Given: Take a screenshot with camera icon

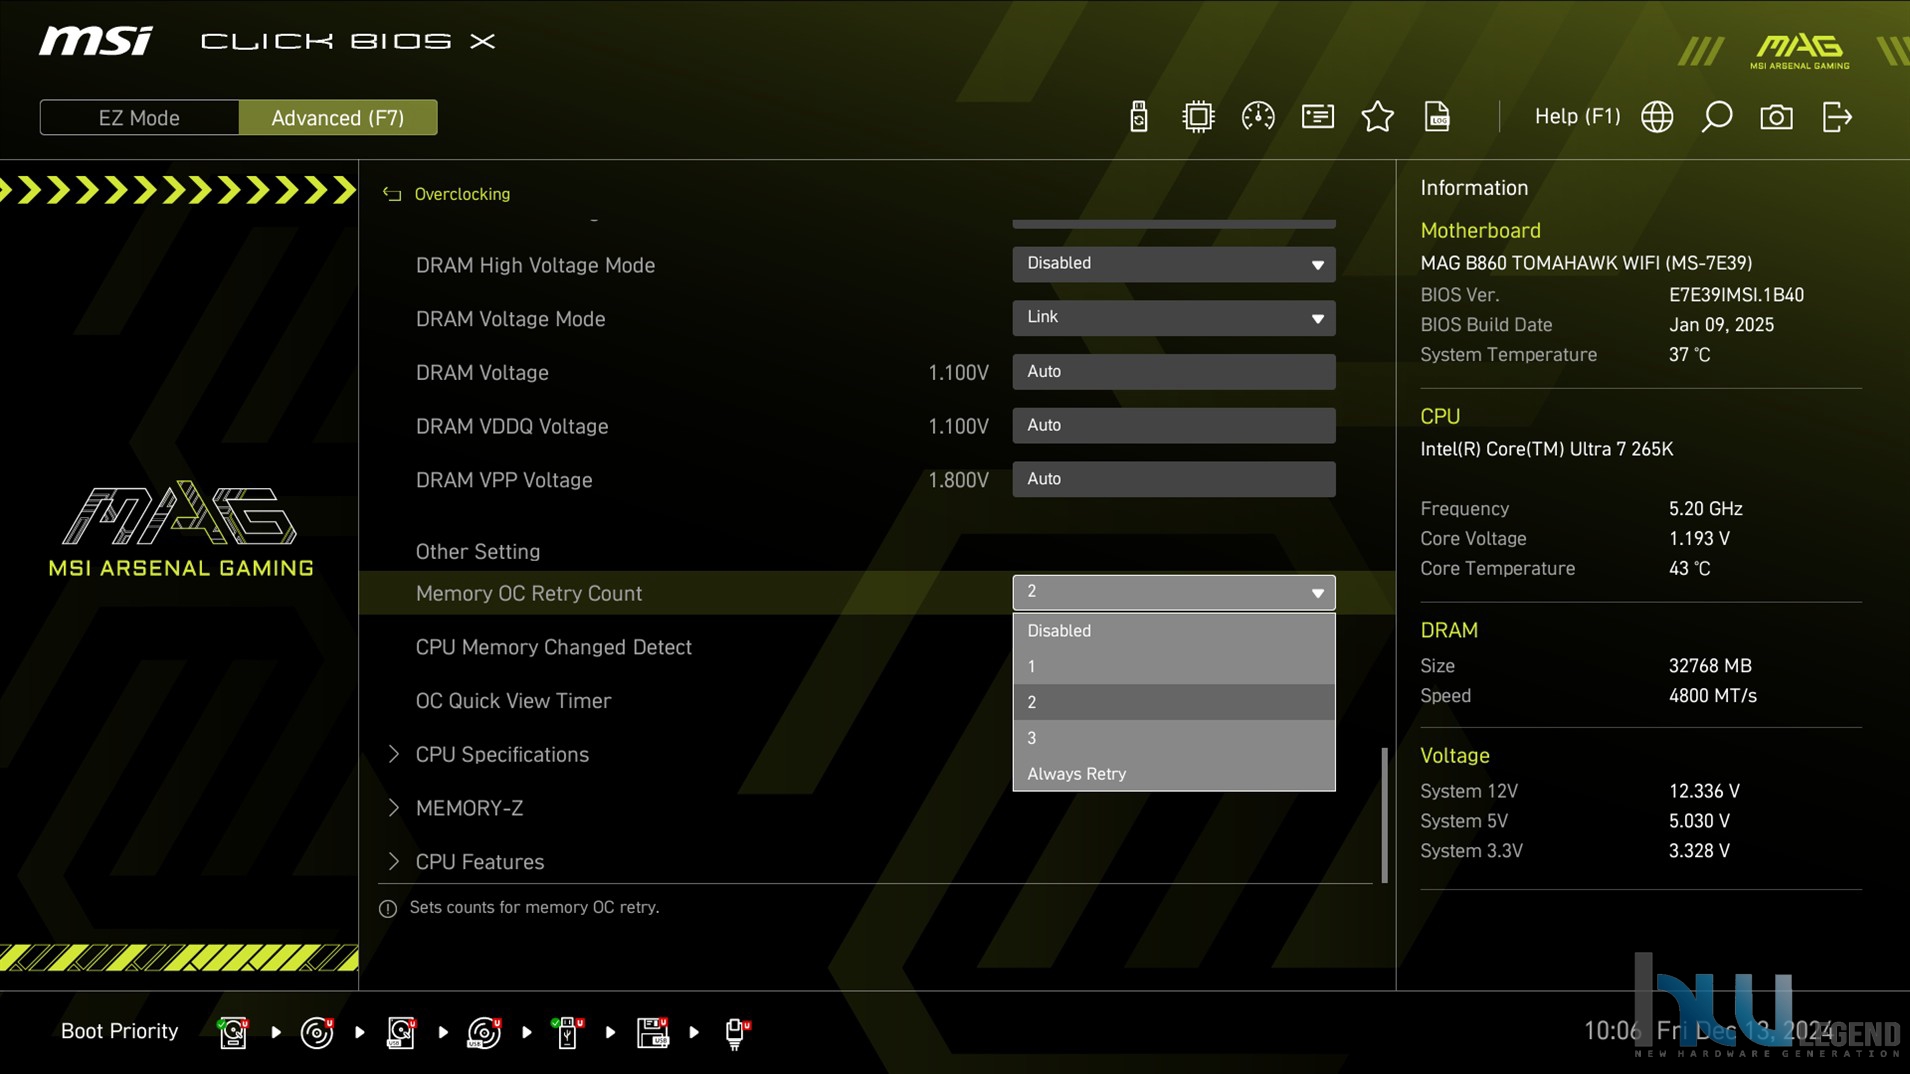Looking at the screenshot, I should tap(1776, 117).
